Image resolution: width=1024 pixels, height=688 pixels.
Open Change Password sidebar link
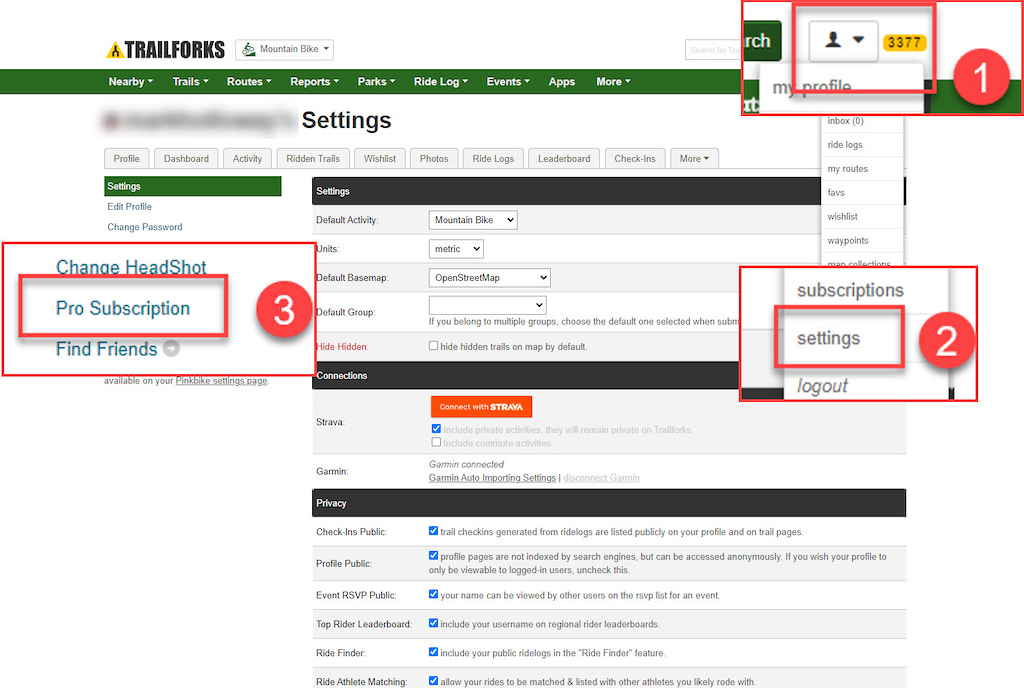click(x=144, y=227)
